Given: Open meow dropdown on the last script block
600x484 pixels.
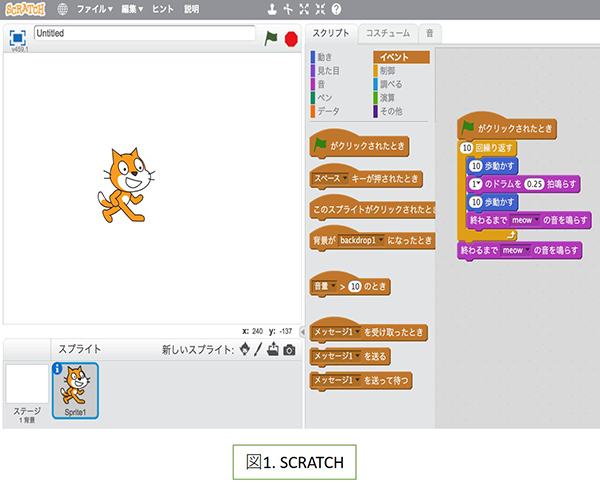Looking at the screenshot, I should (516, 250).
